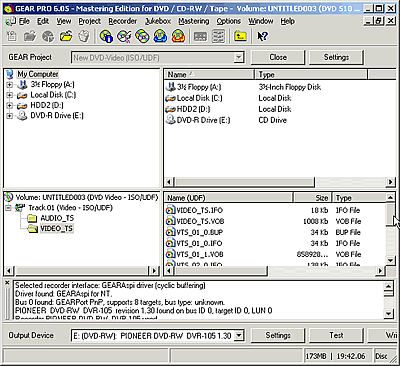Click the new project toolbar icon

click(x=12, y=36)
